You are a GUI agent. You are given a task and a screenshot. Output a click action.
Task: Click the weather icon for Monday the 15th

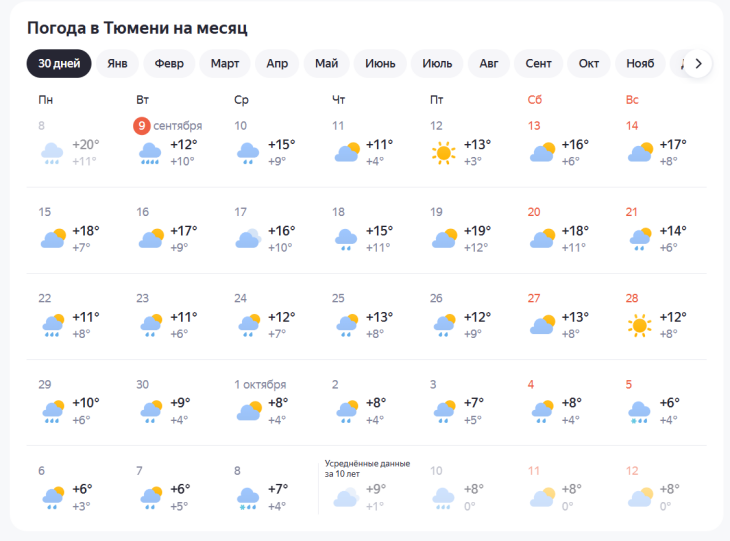(53, 239)
